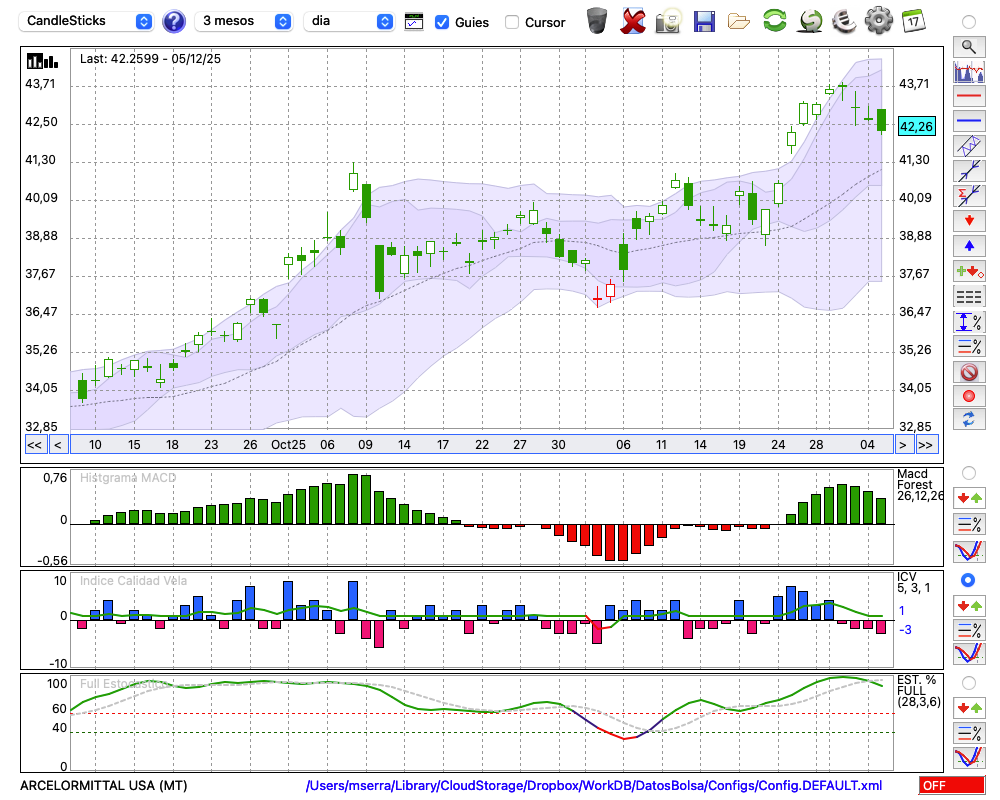
Task: Click the dashed lines grid tool
Action: coord(969,296)
